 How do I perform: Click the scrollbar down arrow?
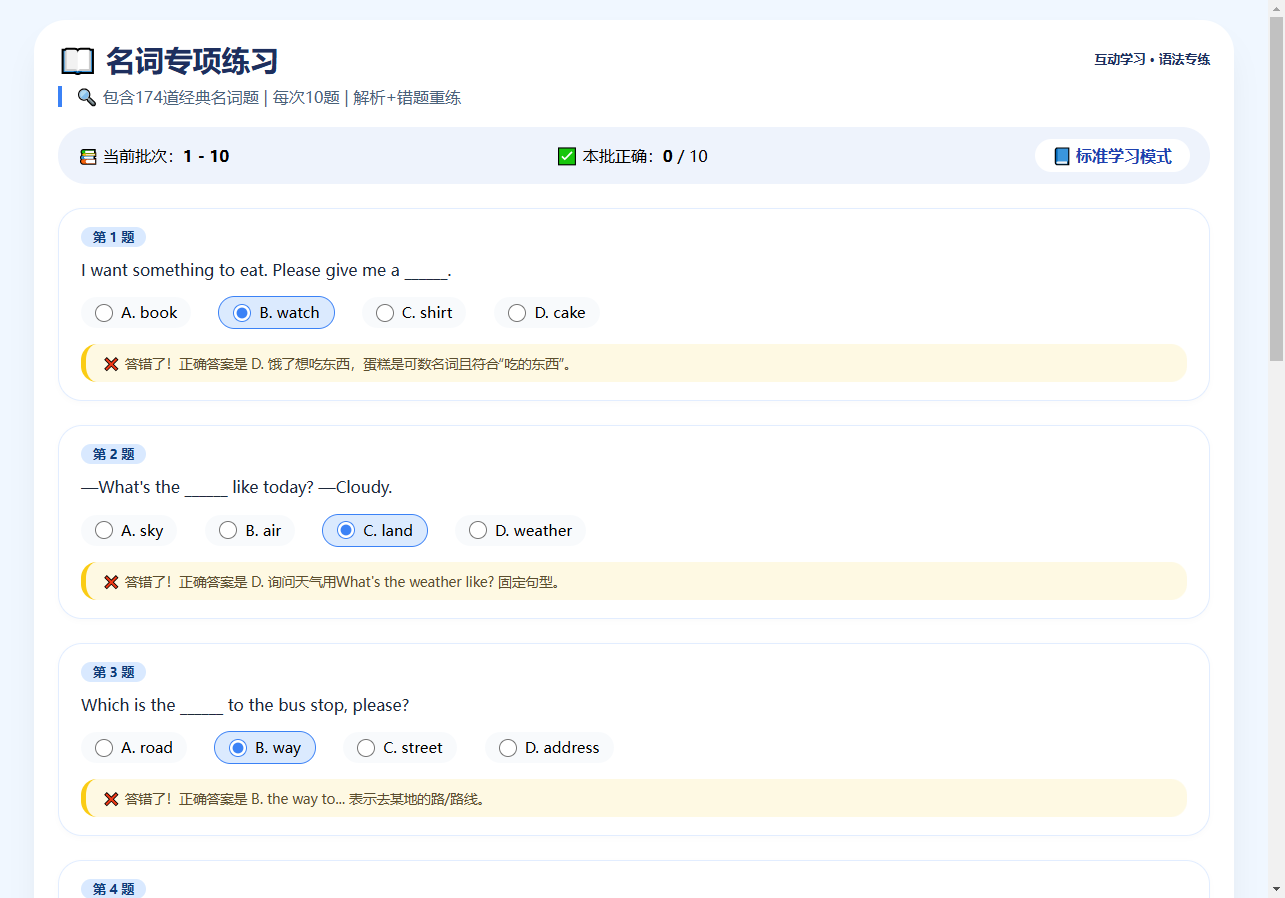tap(1277, 889)
